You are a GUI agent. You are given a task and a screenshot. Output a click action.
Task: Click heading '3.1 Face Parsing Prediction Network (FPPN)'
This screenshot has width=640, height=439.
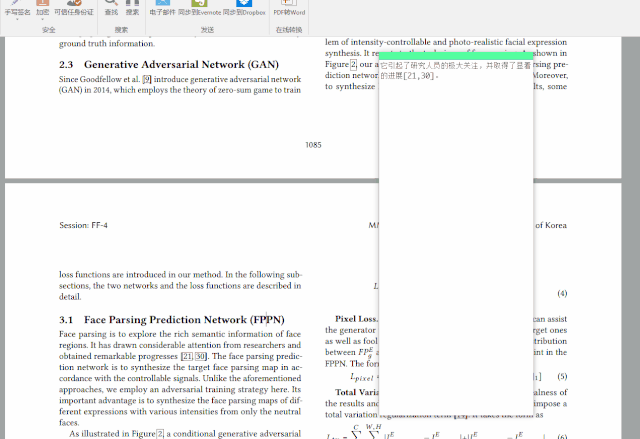171,319
